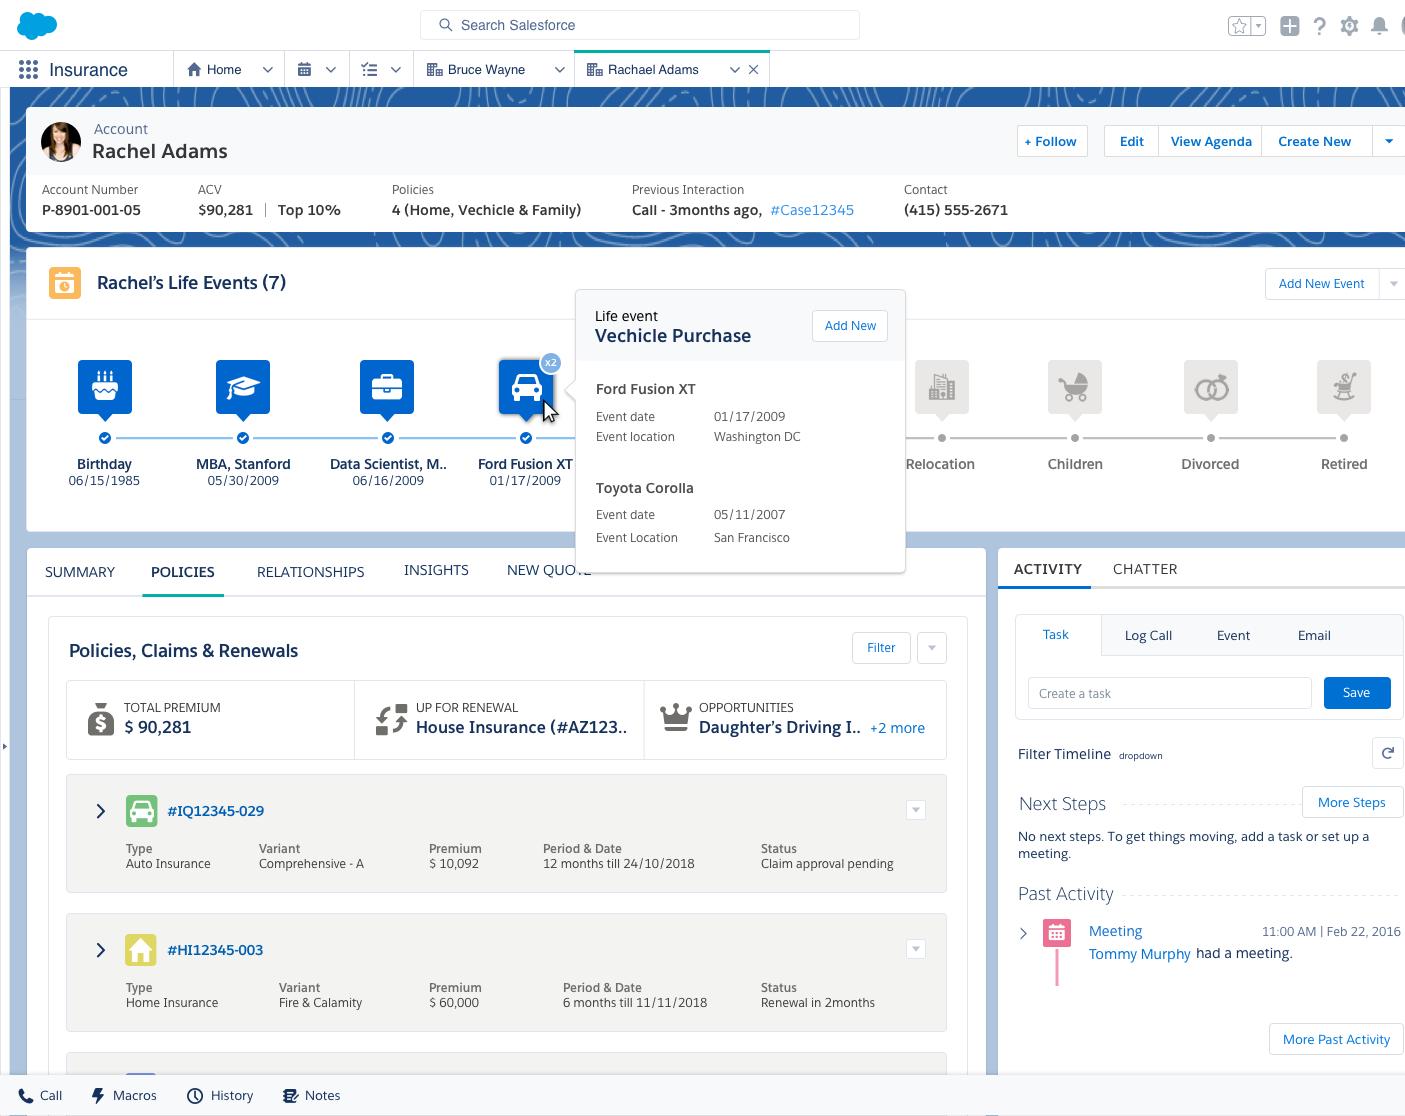Open actions menu for policy #IQ12345-029
This screenshot has height=1116, width=1405.
pyautogui.click(x=916, y=810)
